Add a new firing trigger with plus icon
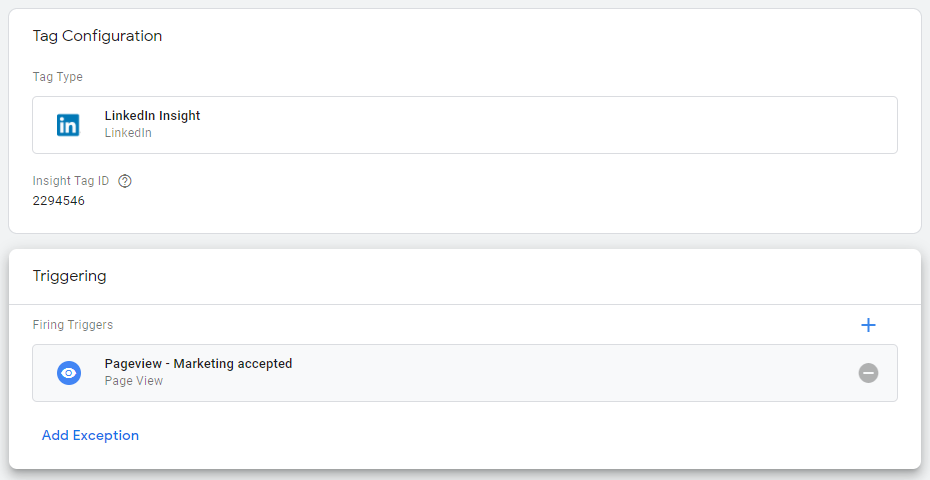930x480 pixels. coord(868,325)
